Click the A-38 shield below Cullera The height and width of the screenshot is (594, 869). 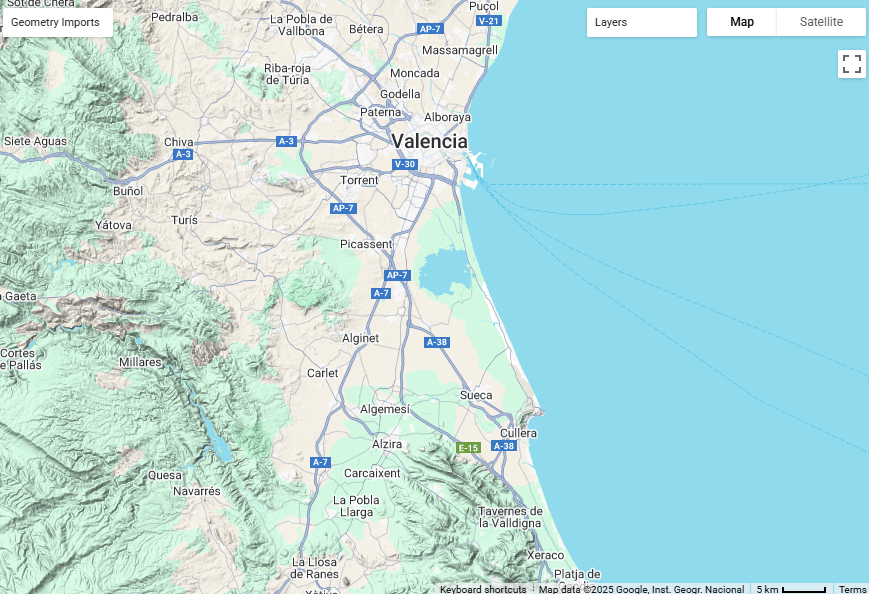[x=504, y=446]
